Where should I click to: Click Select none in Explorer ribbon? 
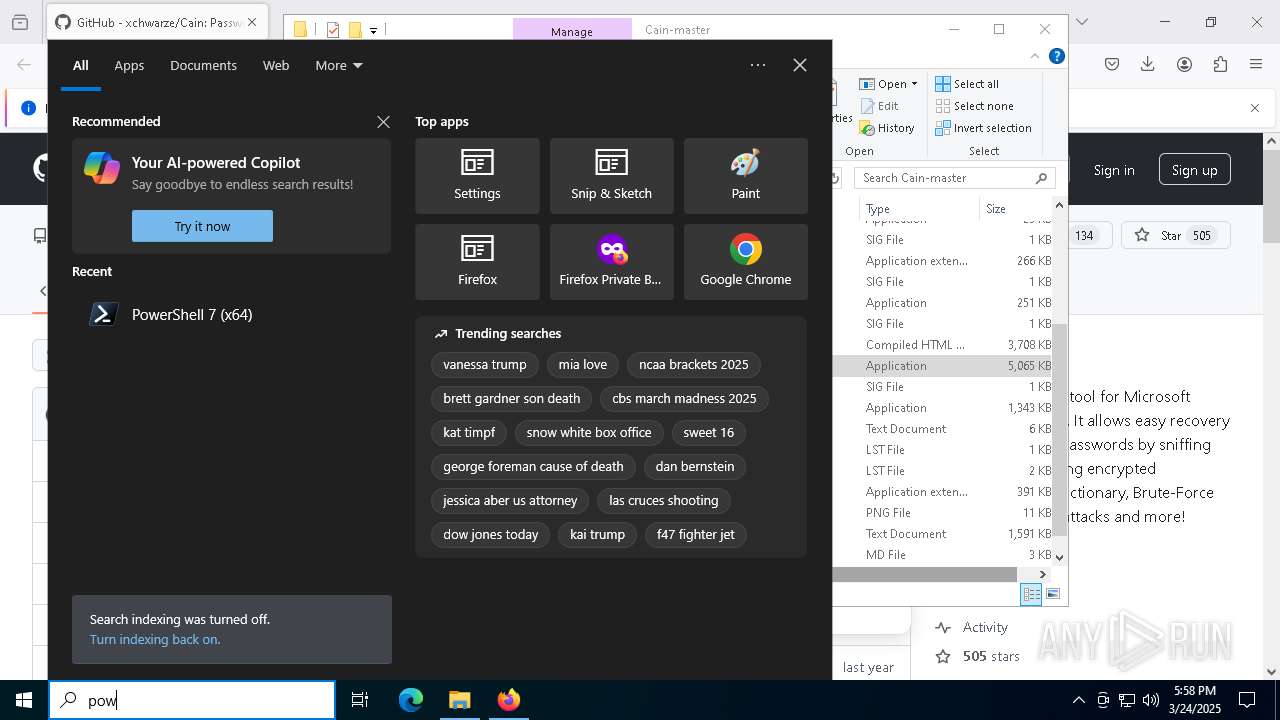click(x=974, y=106)
